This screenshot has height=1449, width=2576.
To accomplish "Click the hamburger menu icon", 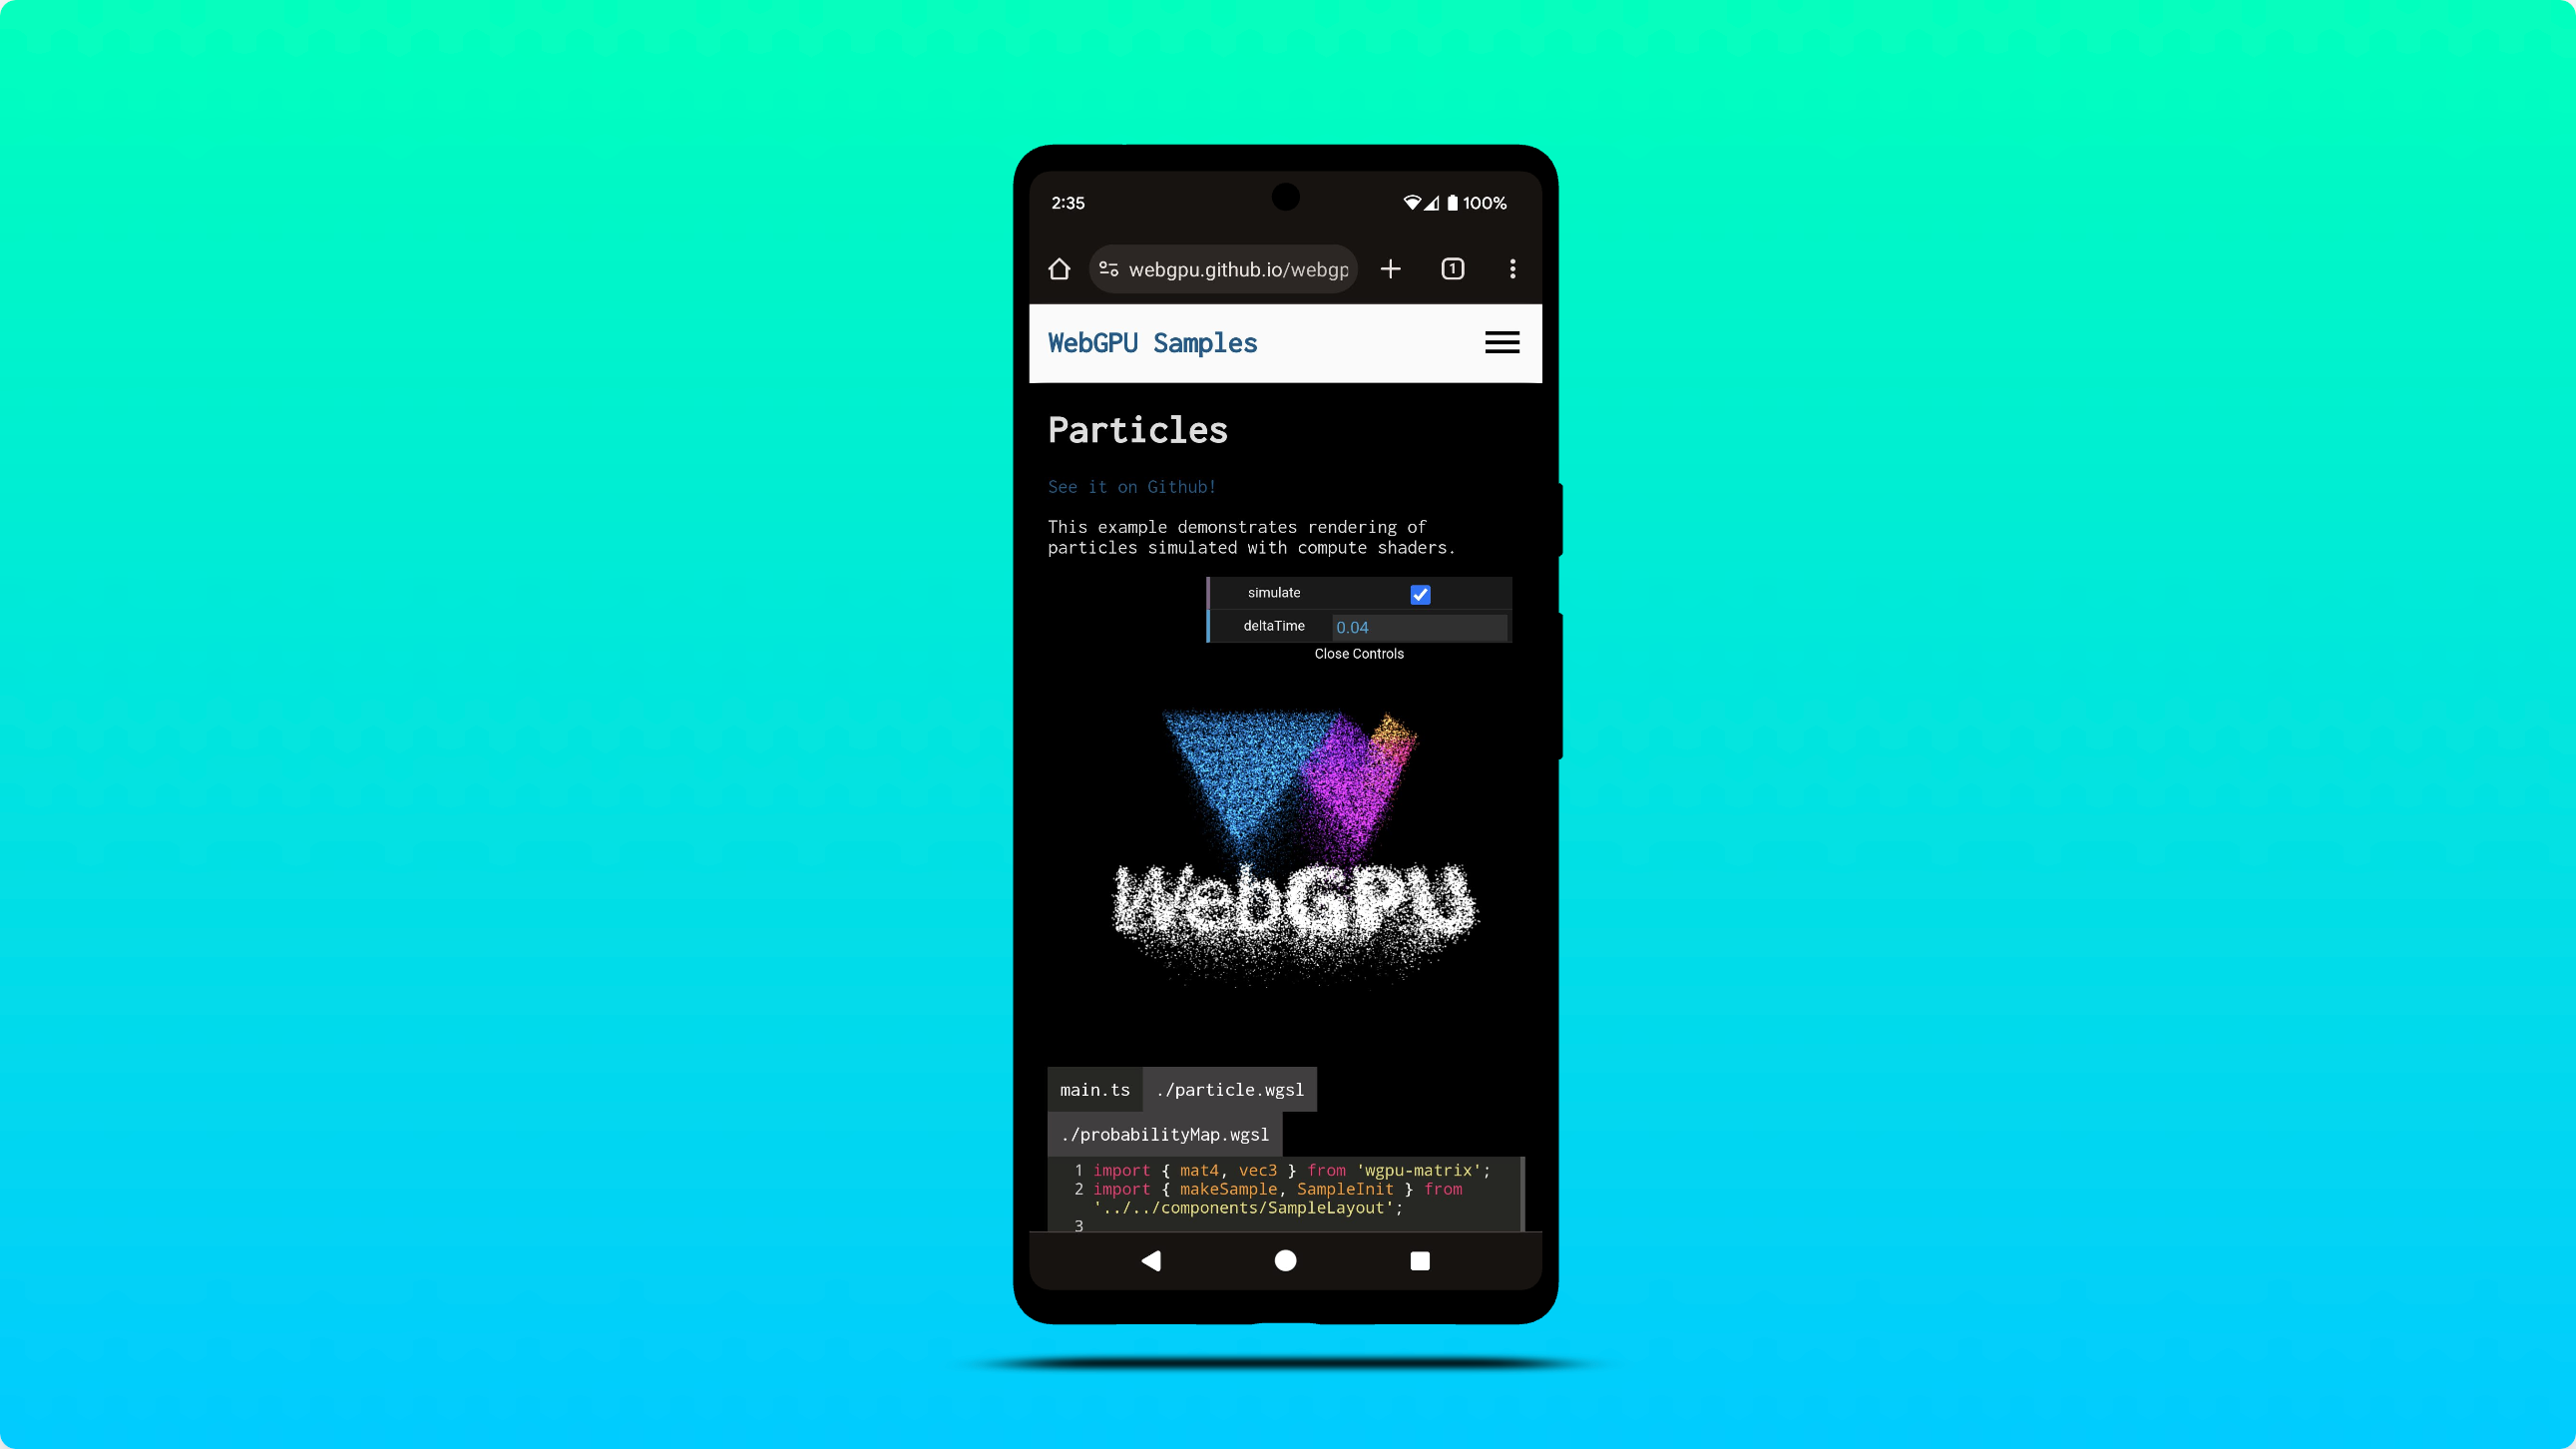I will [x=1501, y=341].
